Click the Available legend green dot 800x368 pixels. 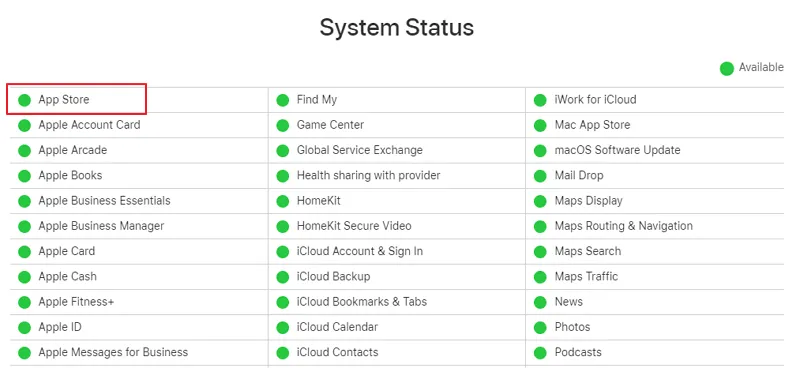tap(727, 68)
